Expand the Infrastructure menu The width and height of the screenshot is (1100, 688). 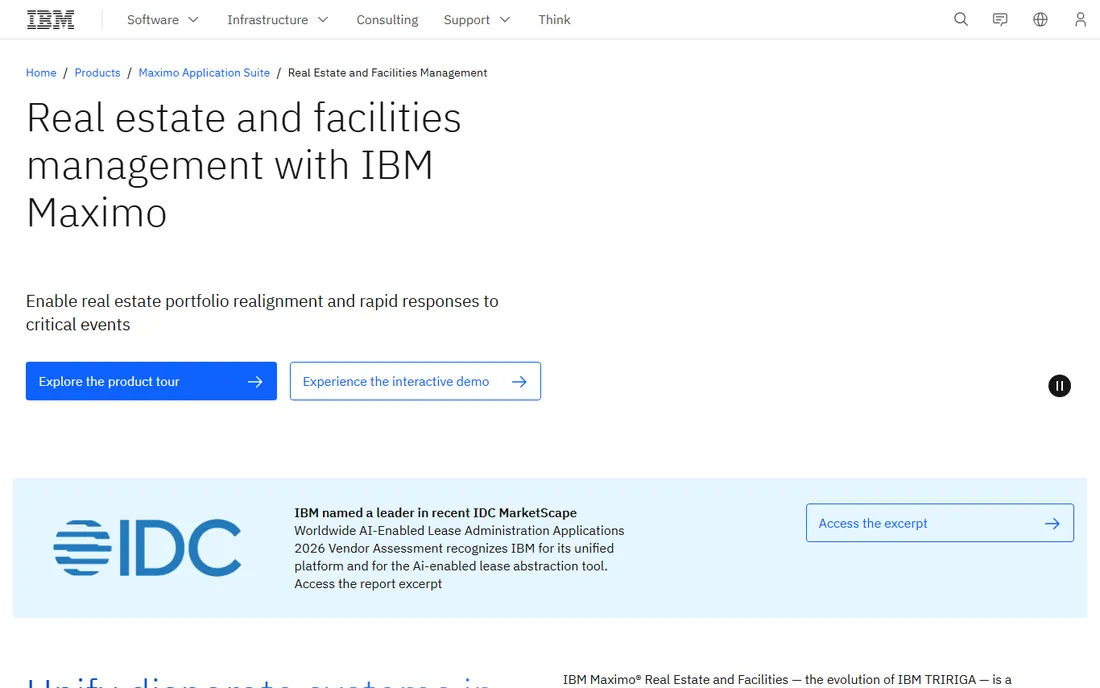pos(278,20)
